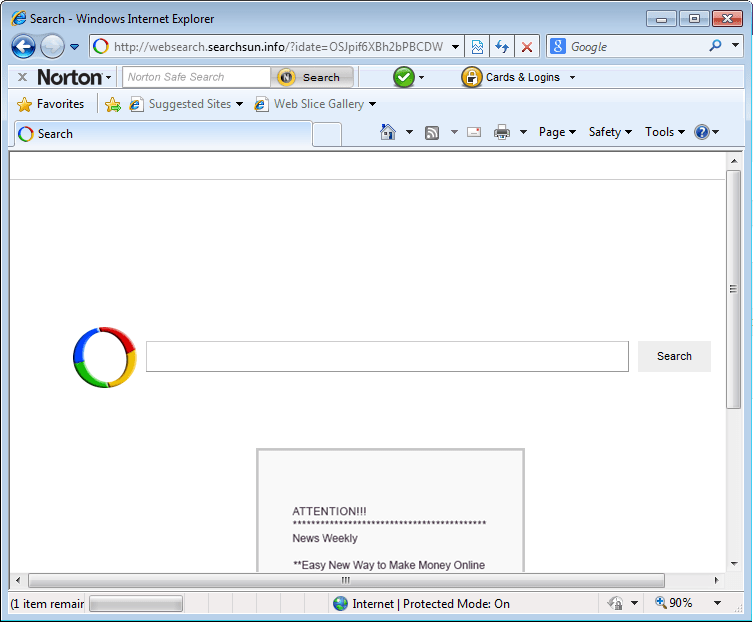Expand the zoom level dropdown arrow
Screen dimensions: 753x622
[x=717, y=603]
